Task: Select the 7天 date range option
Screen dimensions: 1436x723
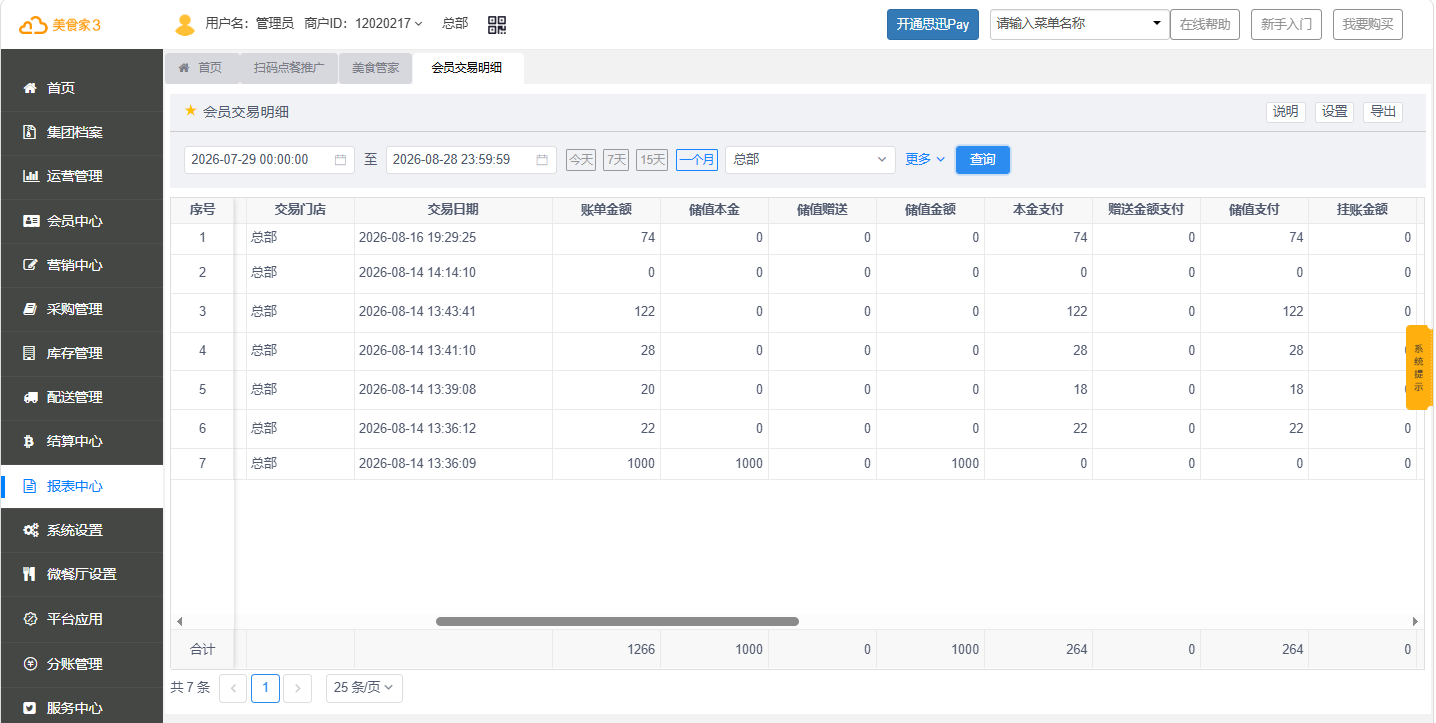Action: 616,159
